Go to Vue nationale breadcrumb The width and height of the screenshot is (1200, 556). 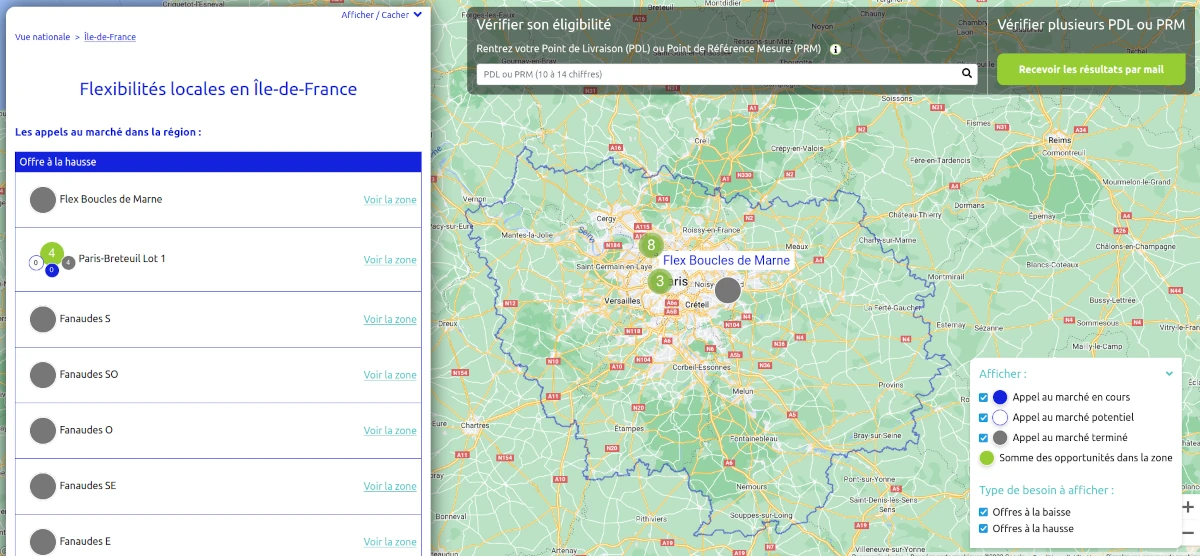click(41, 37)
